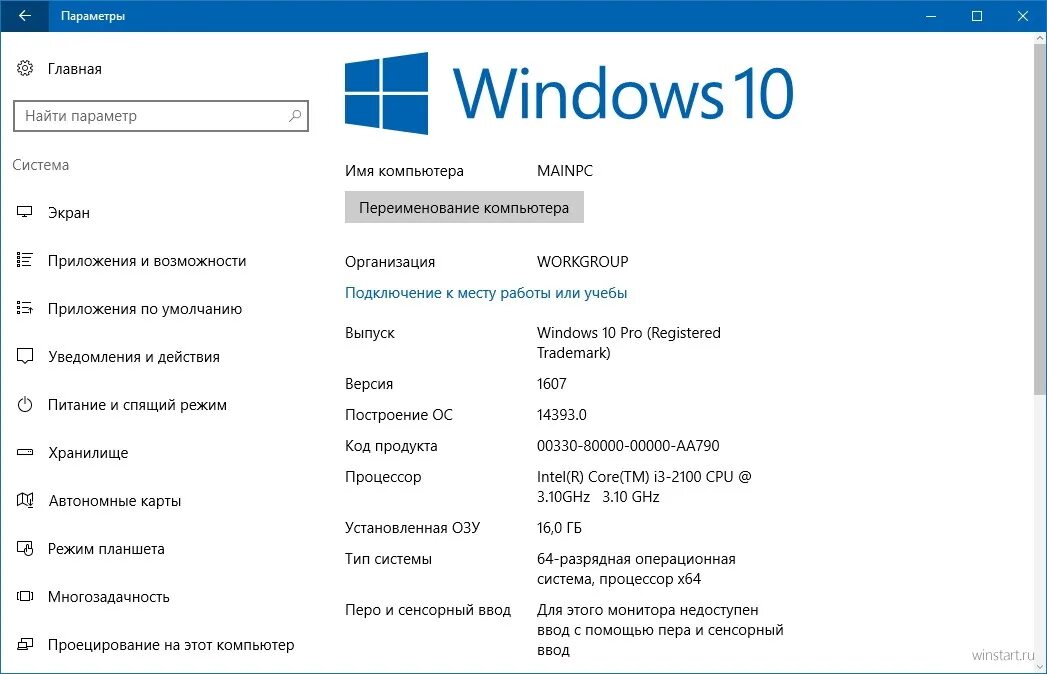Click the search magnifier icon
This screenshot has width=1047, height=674.
coord(294,116)
